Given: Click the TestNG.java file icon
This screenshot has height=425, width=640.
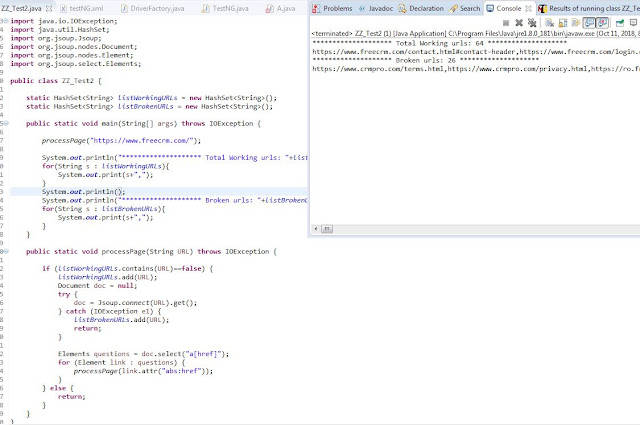Looking at the screenshot, I should point(206,8).
